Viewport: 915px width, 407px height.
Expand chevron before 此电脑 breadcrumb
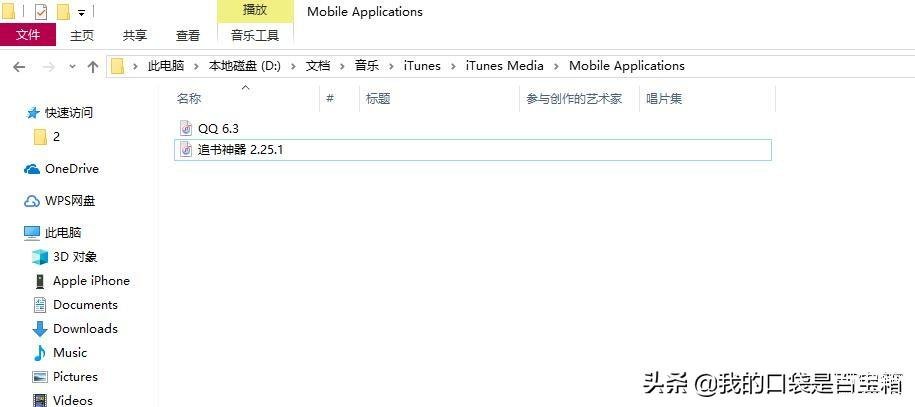click(x=136, y=67)
